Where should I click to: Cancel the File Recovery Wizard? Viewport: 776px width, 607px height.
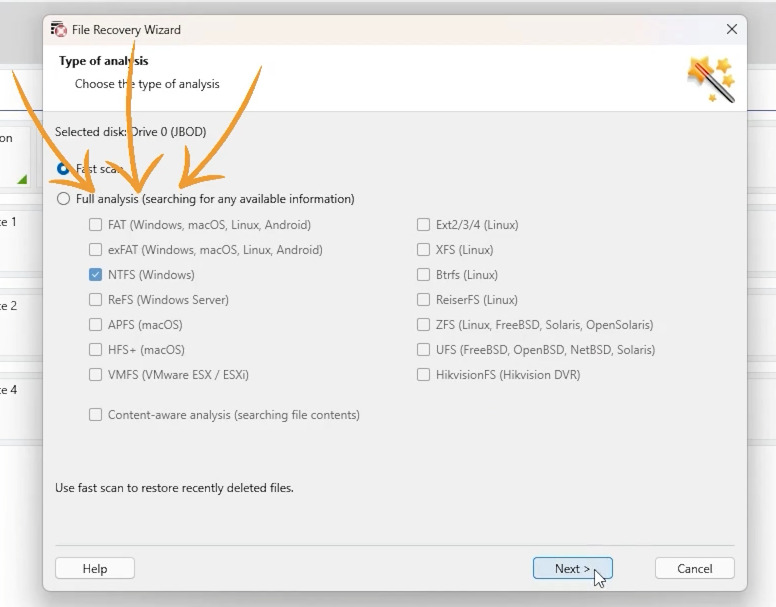[694, 568]
